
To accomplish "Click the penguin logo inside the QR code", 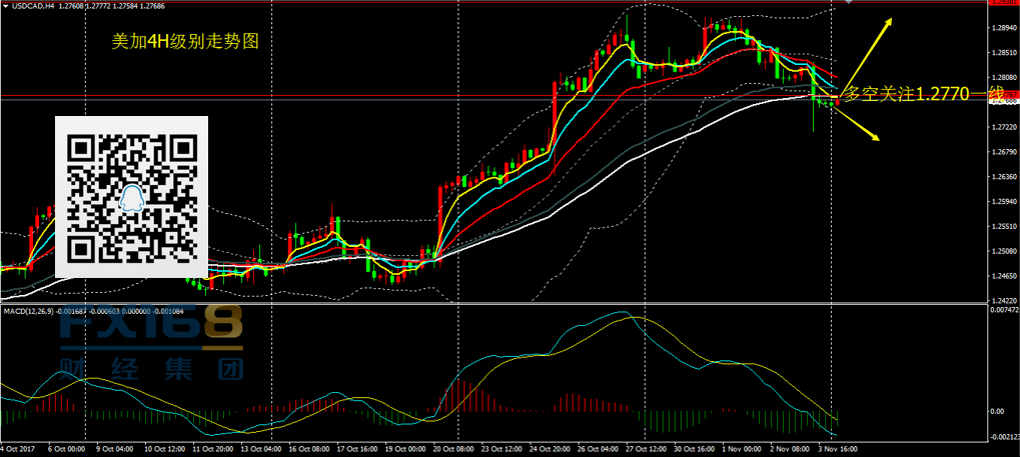I will [x=131, y=200].
